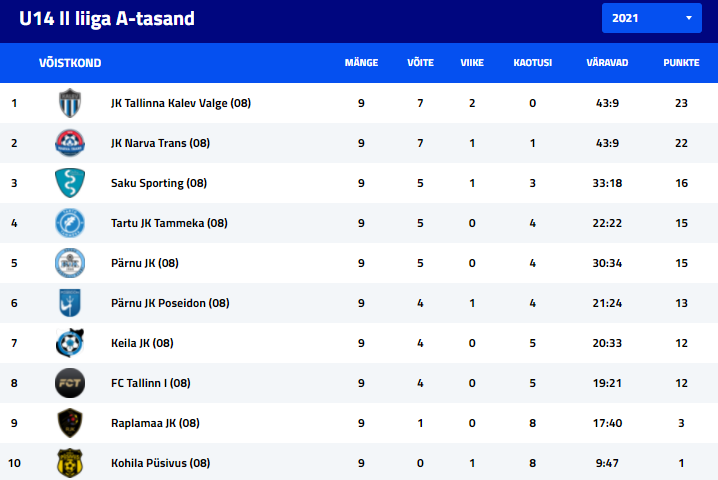This screenshot has height=480, width=718.
Task: Open Saku Sporting (08) team page
Action: 159,183
